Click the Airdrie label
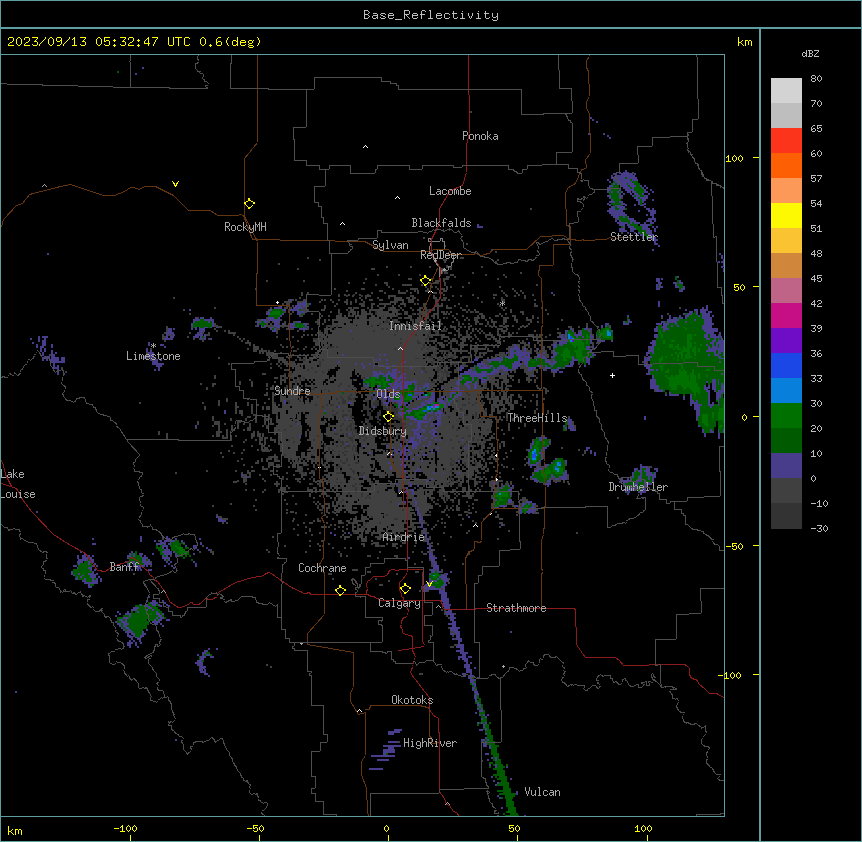Viewport: 862px width, 842px height. click(404, 537)
